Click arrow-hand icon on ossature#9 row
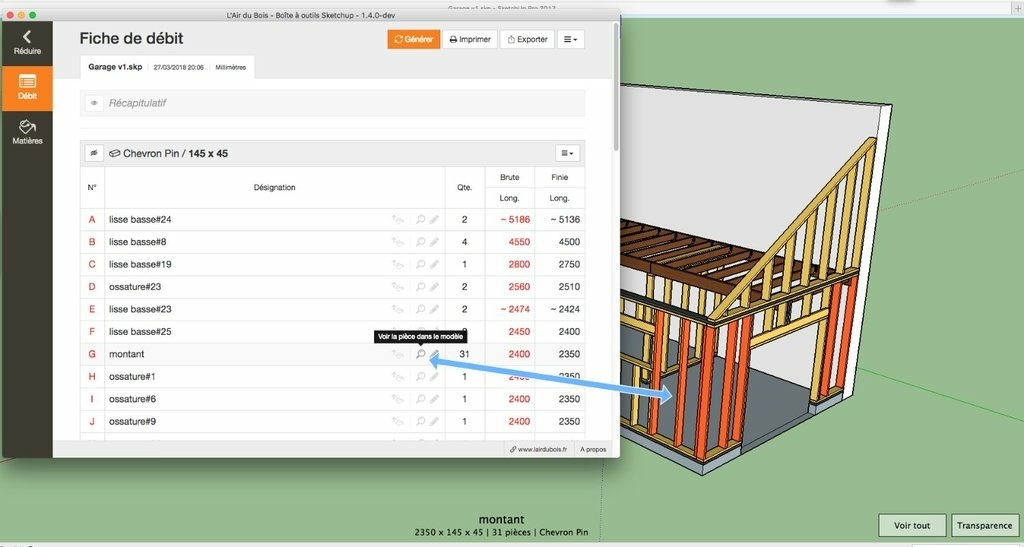1024x547 pixels. pos(397,421)
